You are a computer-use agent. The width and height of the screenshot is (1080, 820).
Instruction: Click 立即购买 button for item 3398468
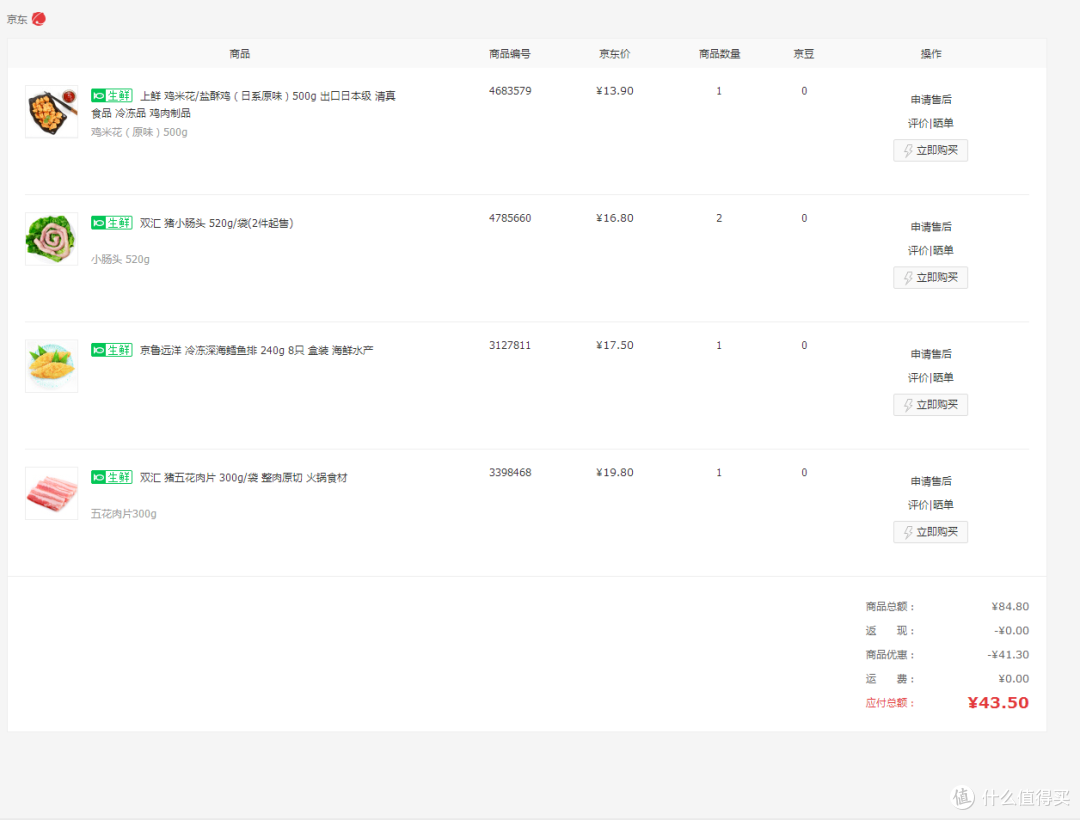[x=931, y=532]
